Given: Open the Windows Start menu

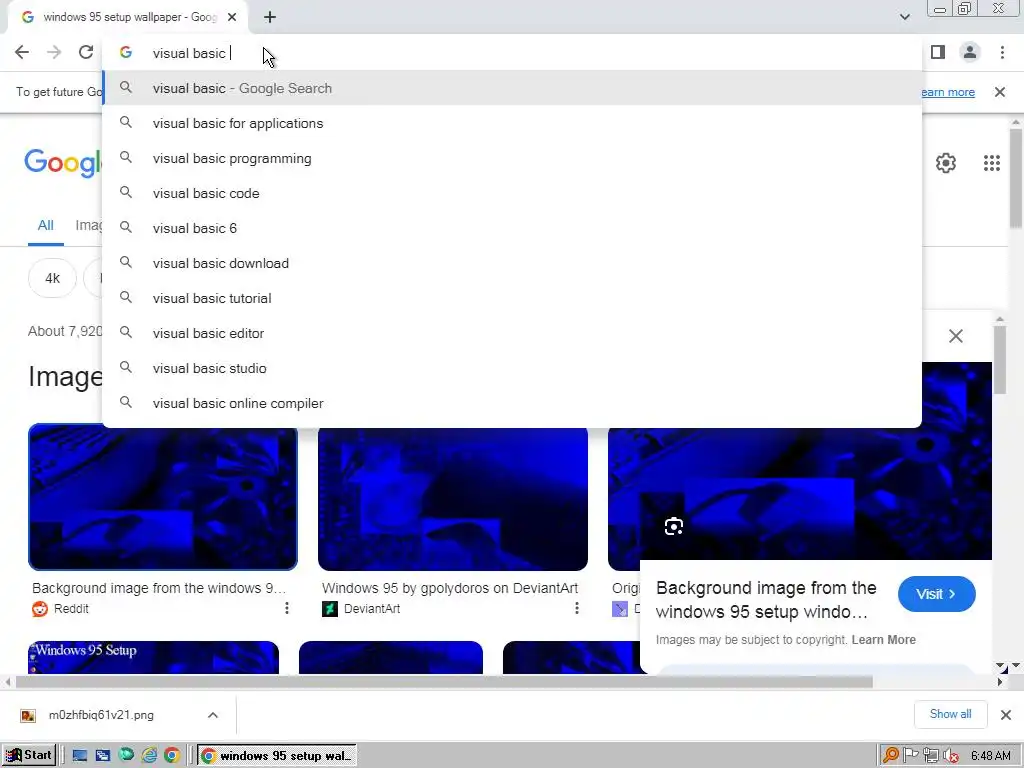Looking at the screenshot, I should coord(29,756).
